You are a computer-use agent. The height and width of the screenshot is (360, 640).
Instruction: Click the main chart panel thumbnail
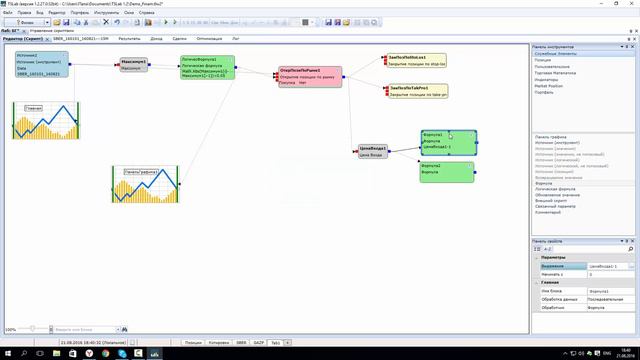pyautogui.click(x=46, y=120)
